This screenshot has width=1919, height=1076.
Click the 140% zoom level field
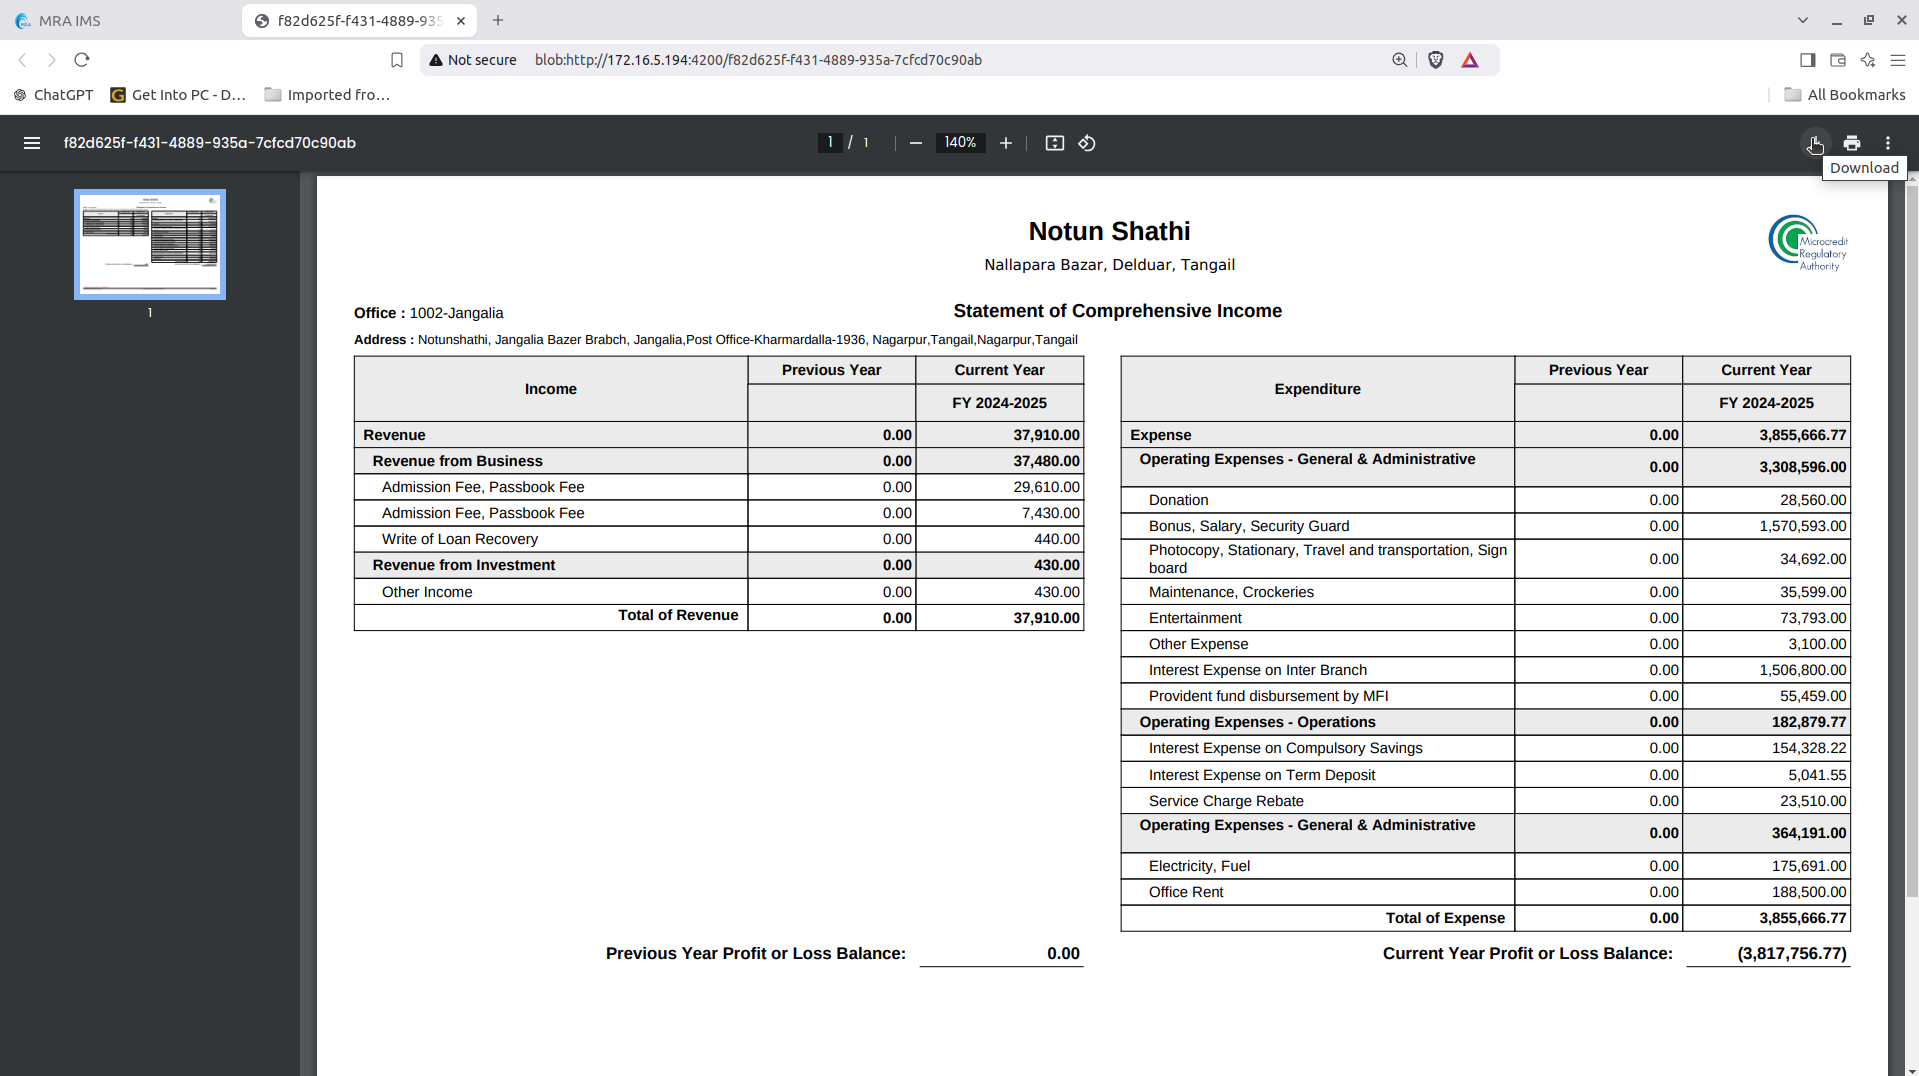coord(960,143)
